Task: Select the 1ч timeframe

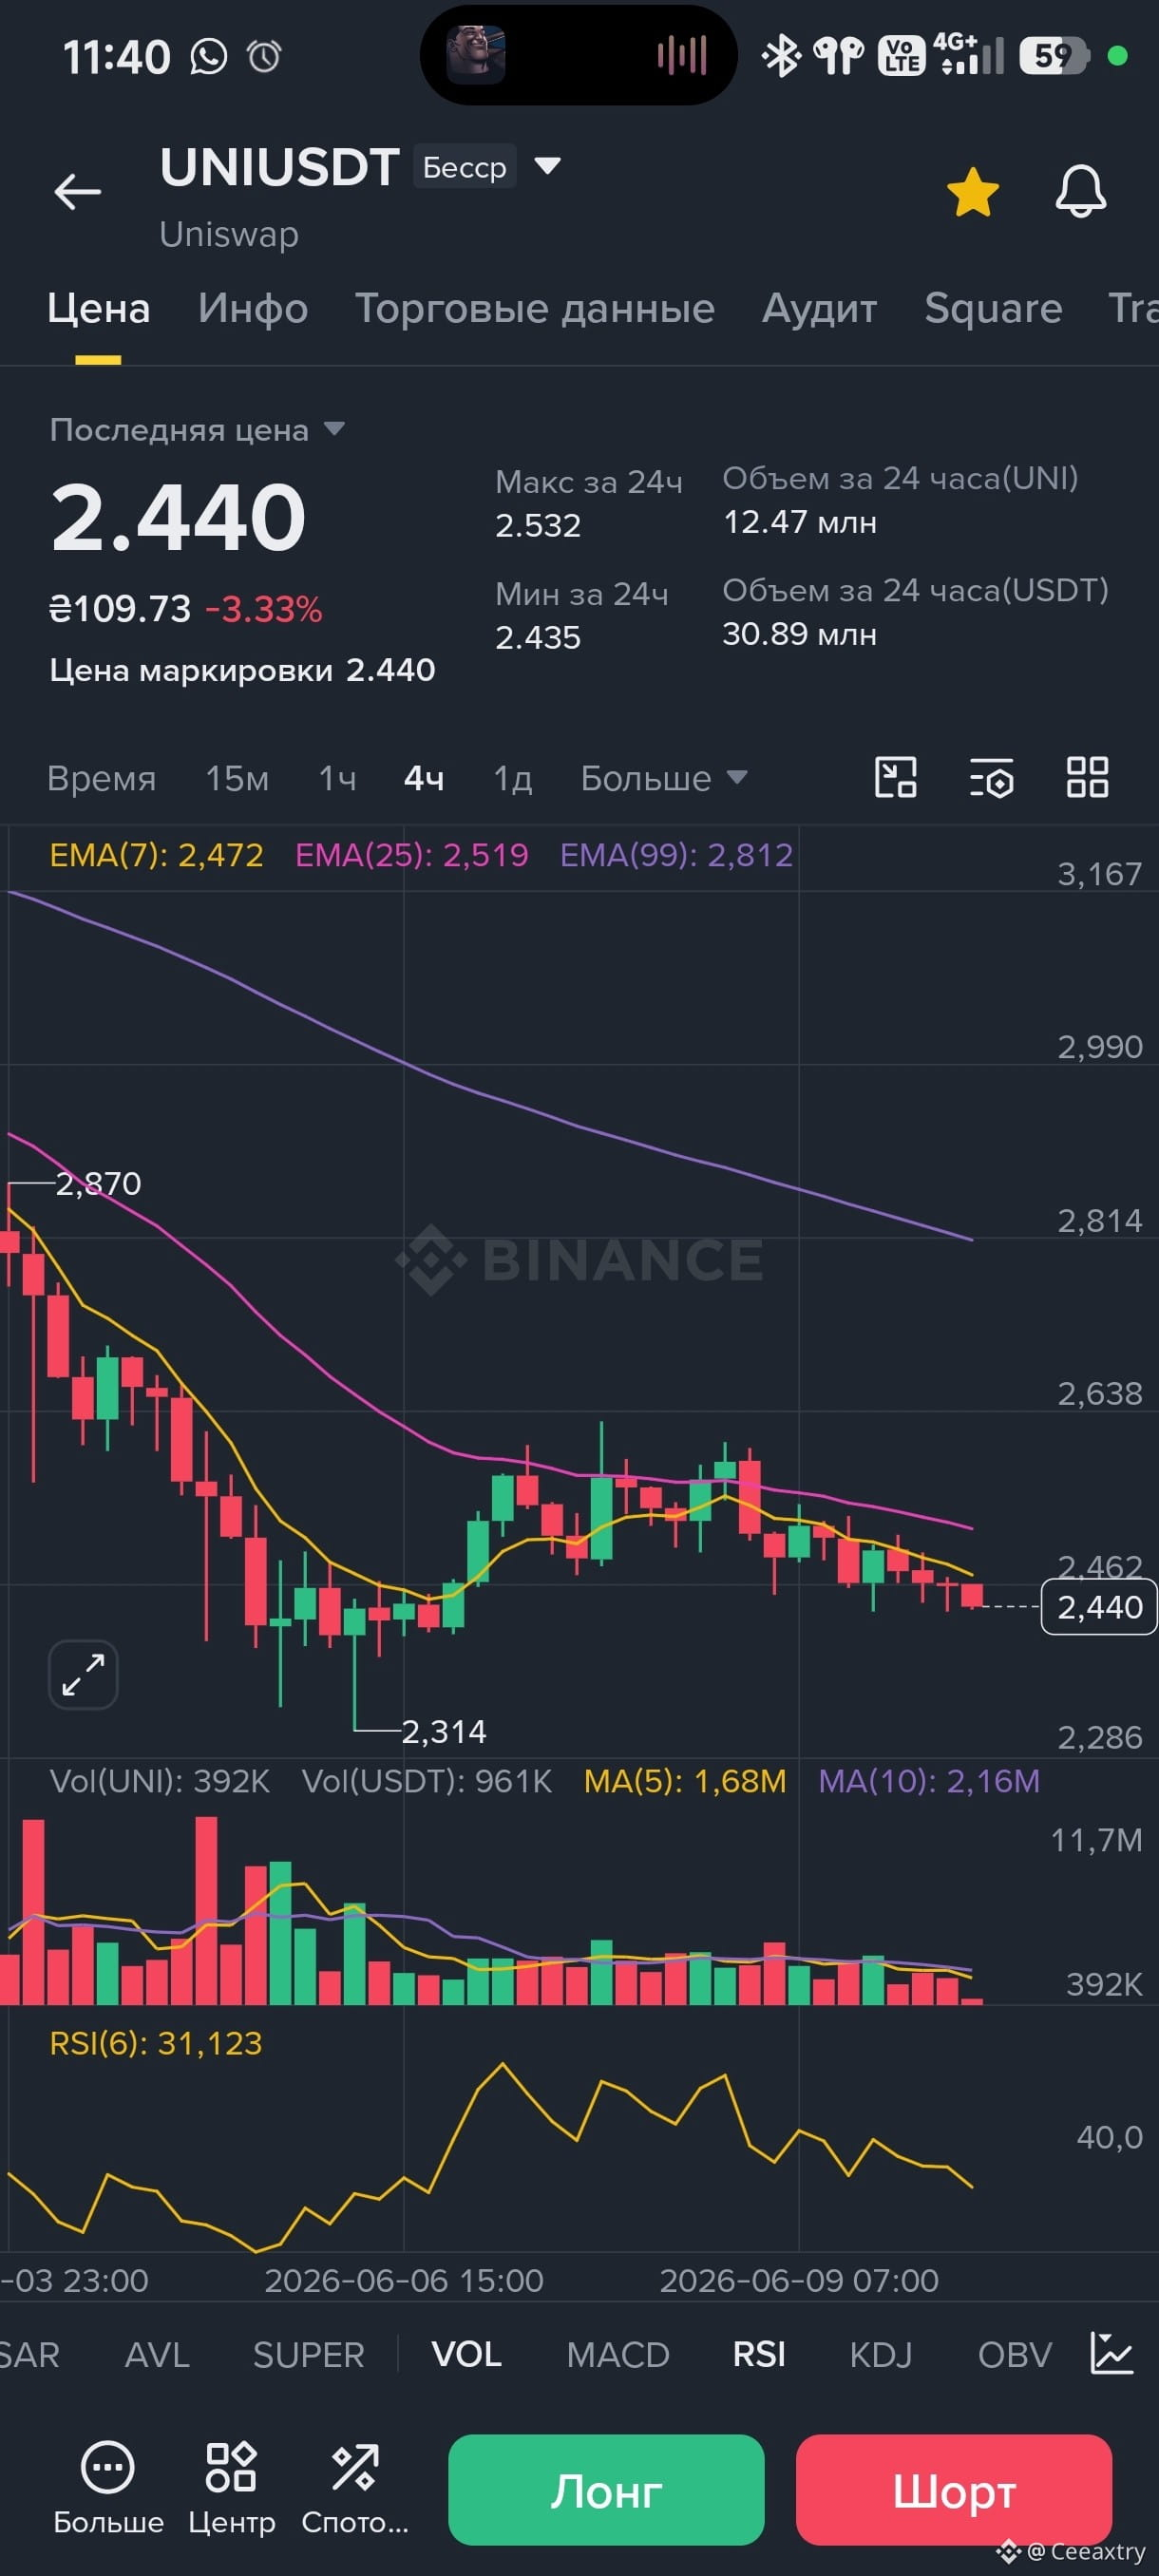Action: 337,778
